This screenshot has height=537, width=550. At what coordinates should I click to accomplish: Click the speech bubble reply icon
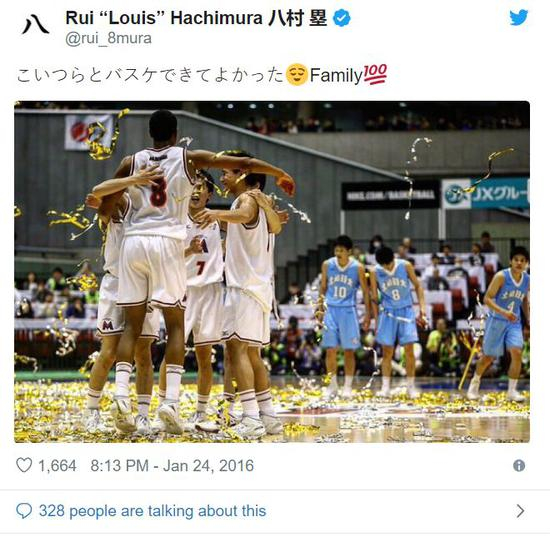pyautogui.click(x=24, y=511)
